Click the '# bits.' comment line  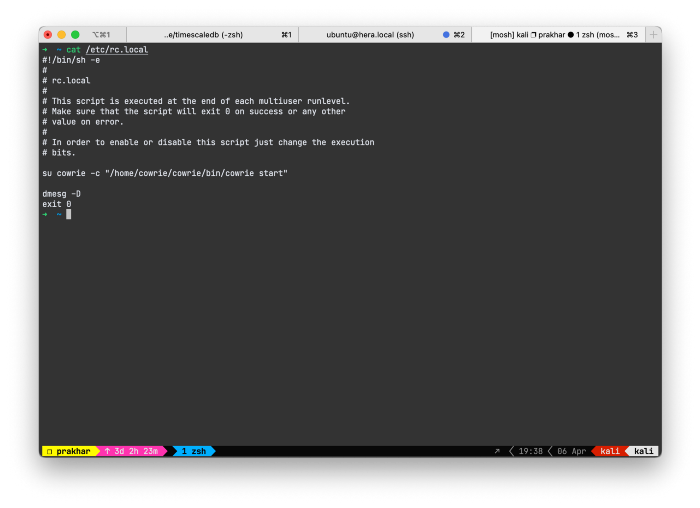click(x=59, y=153)
